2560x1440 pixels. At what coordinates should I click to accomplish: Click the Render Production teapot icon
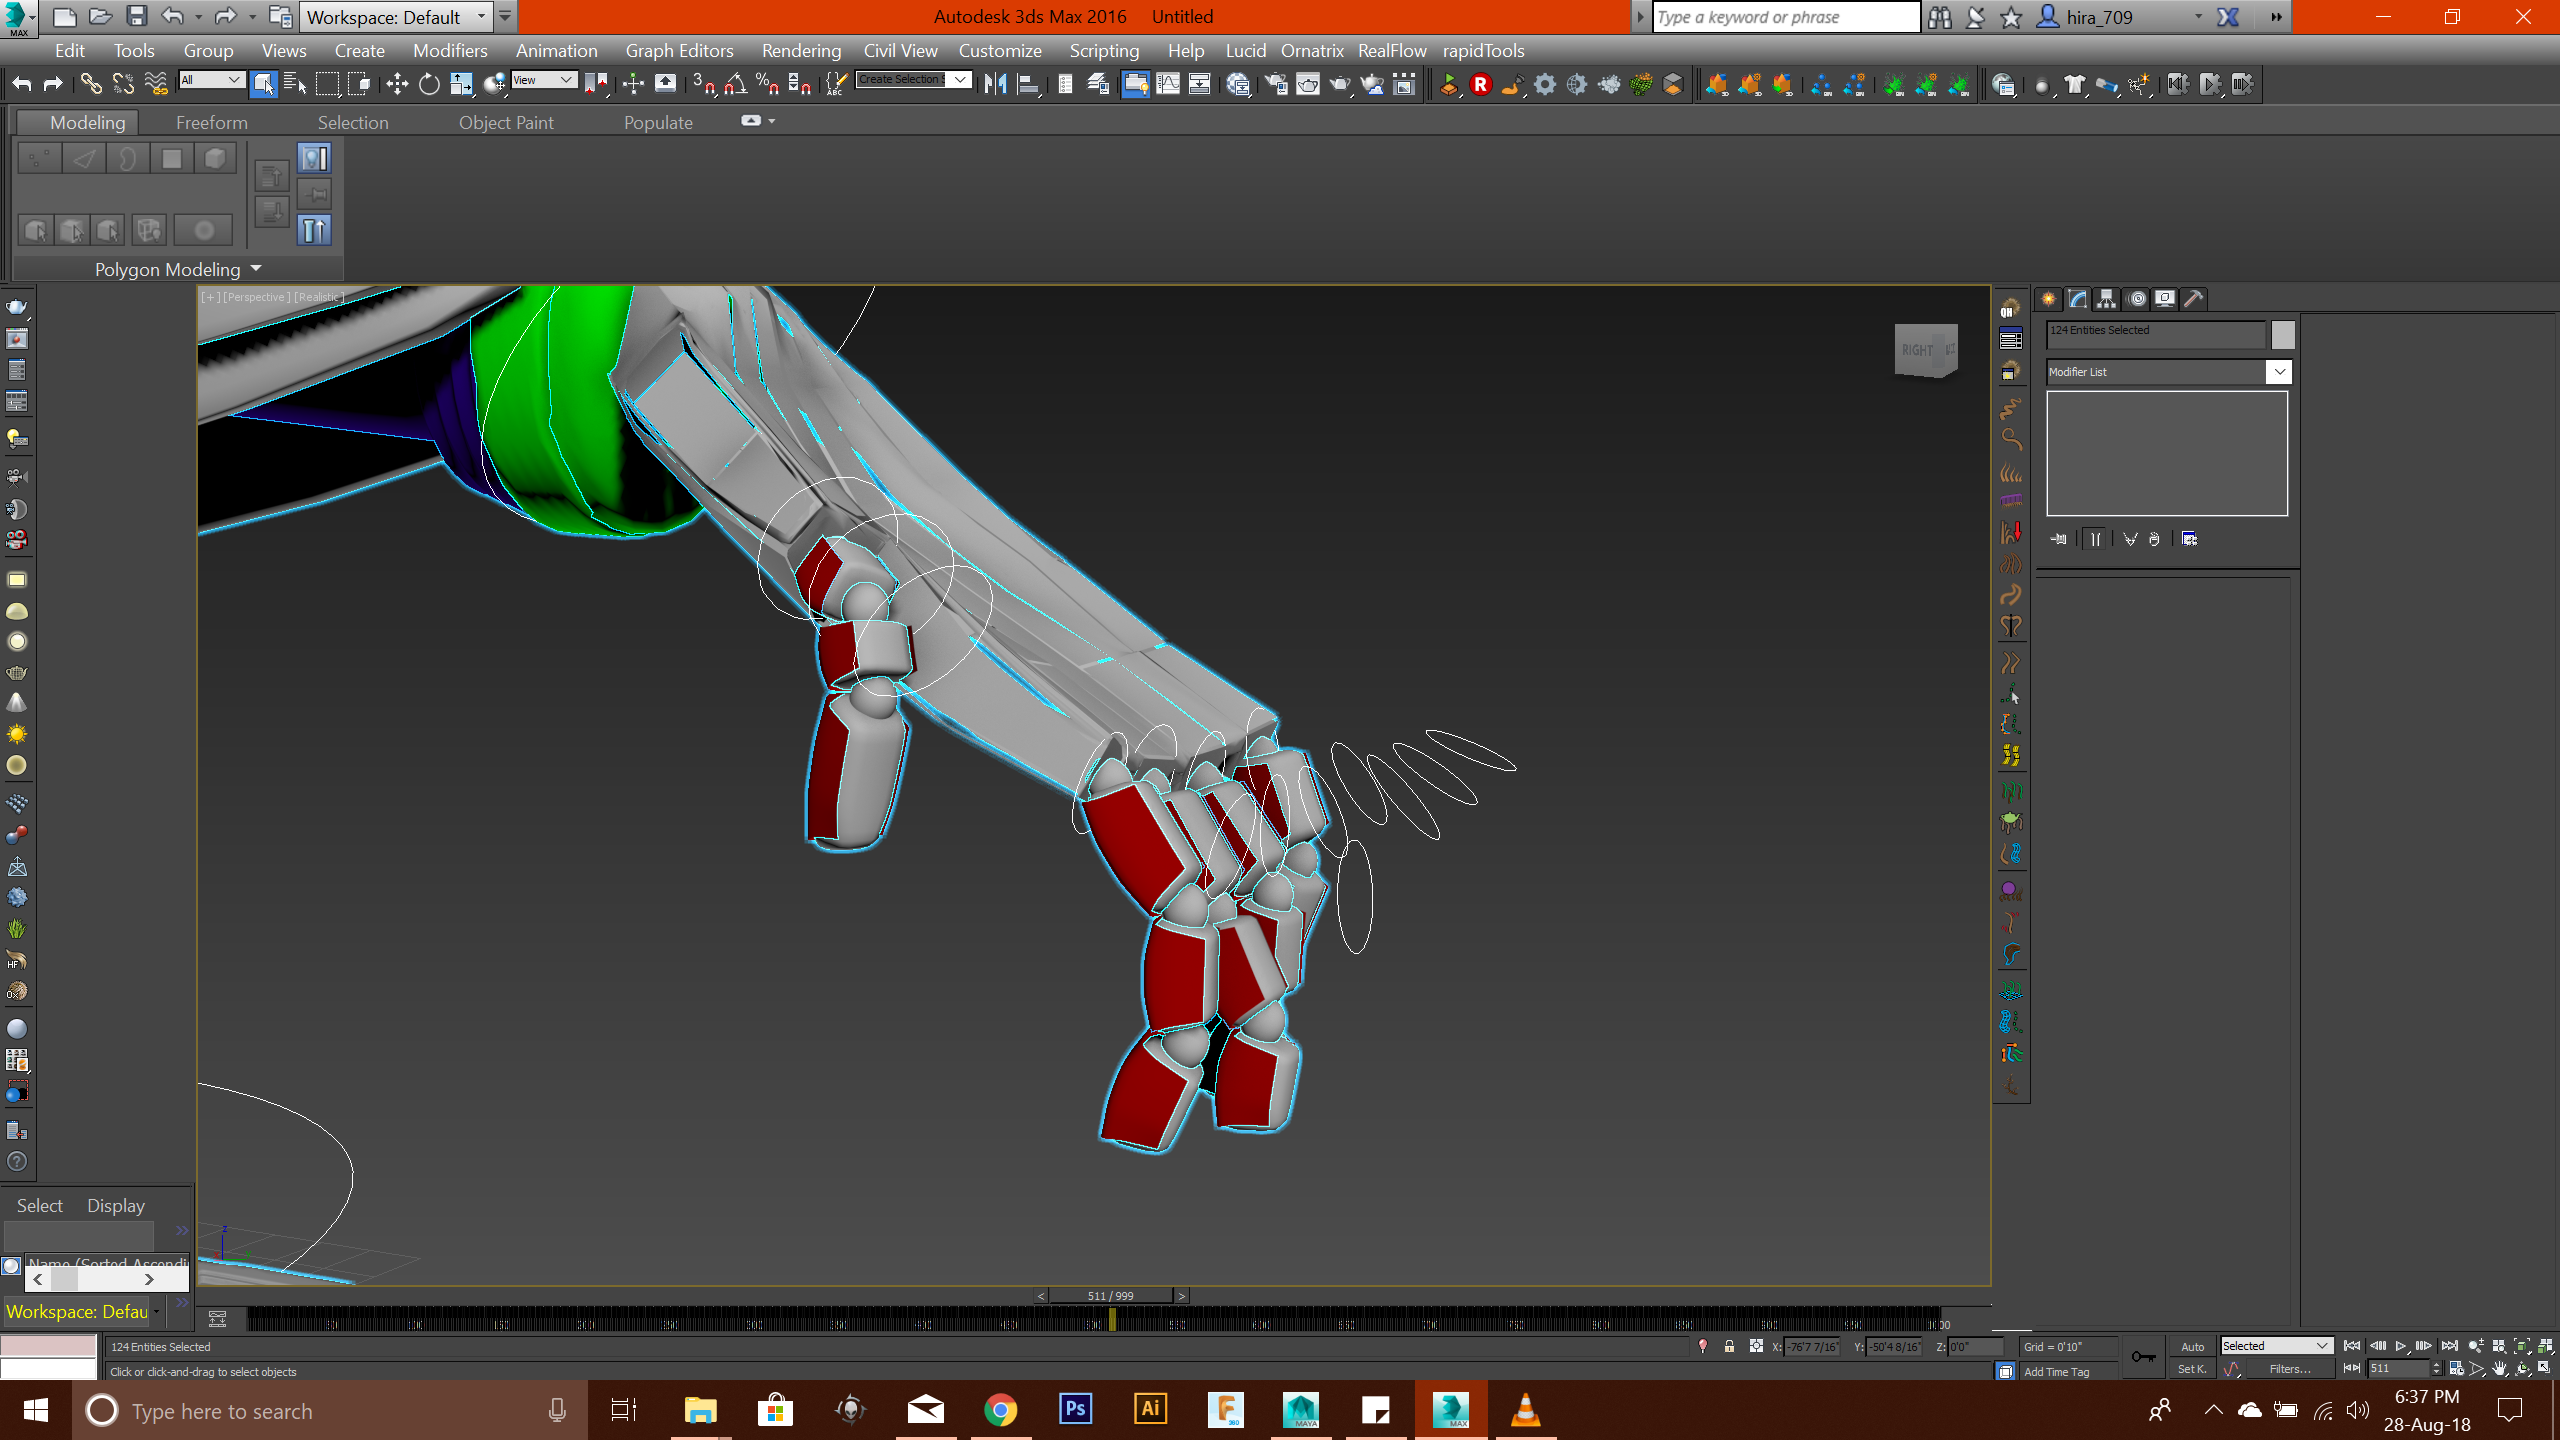click(x=1340, y=85)
